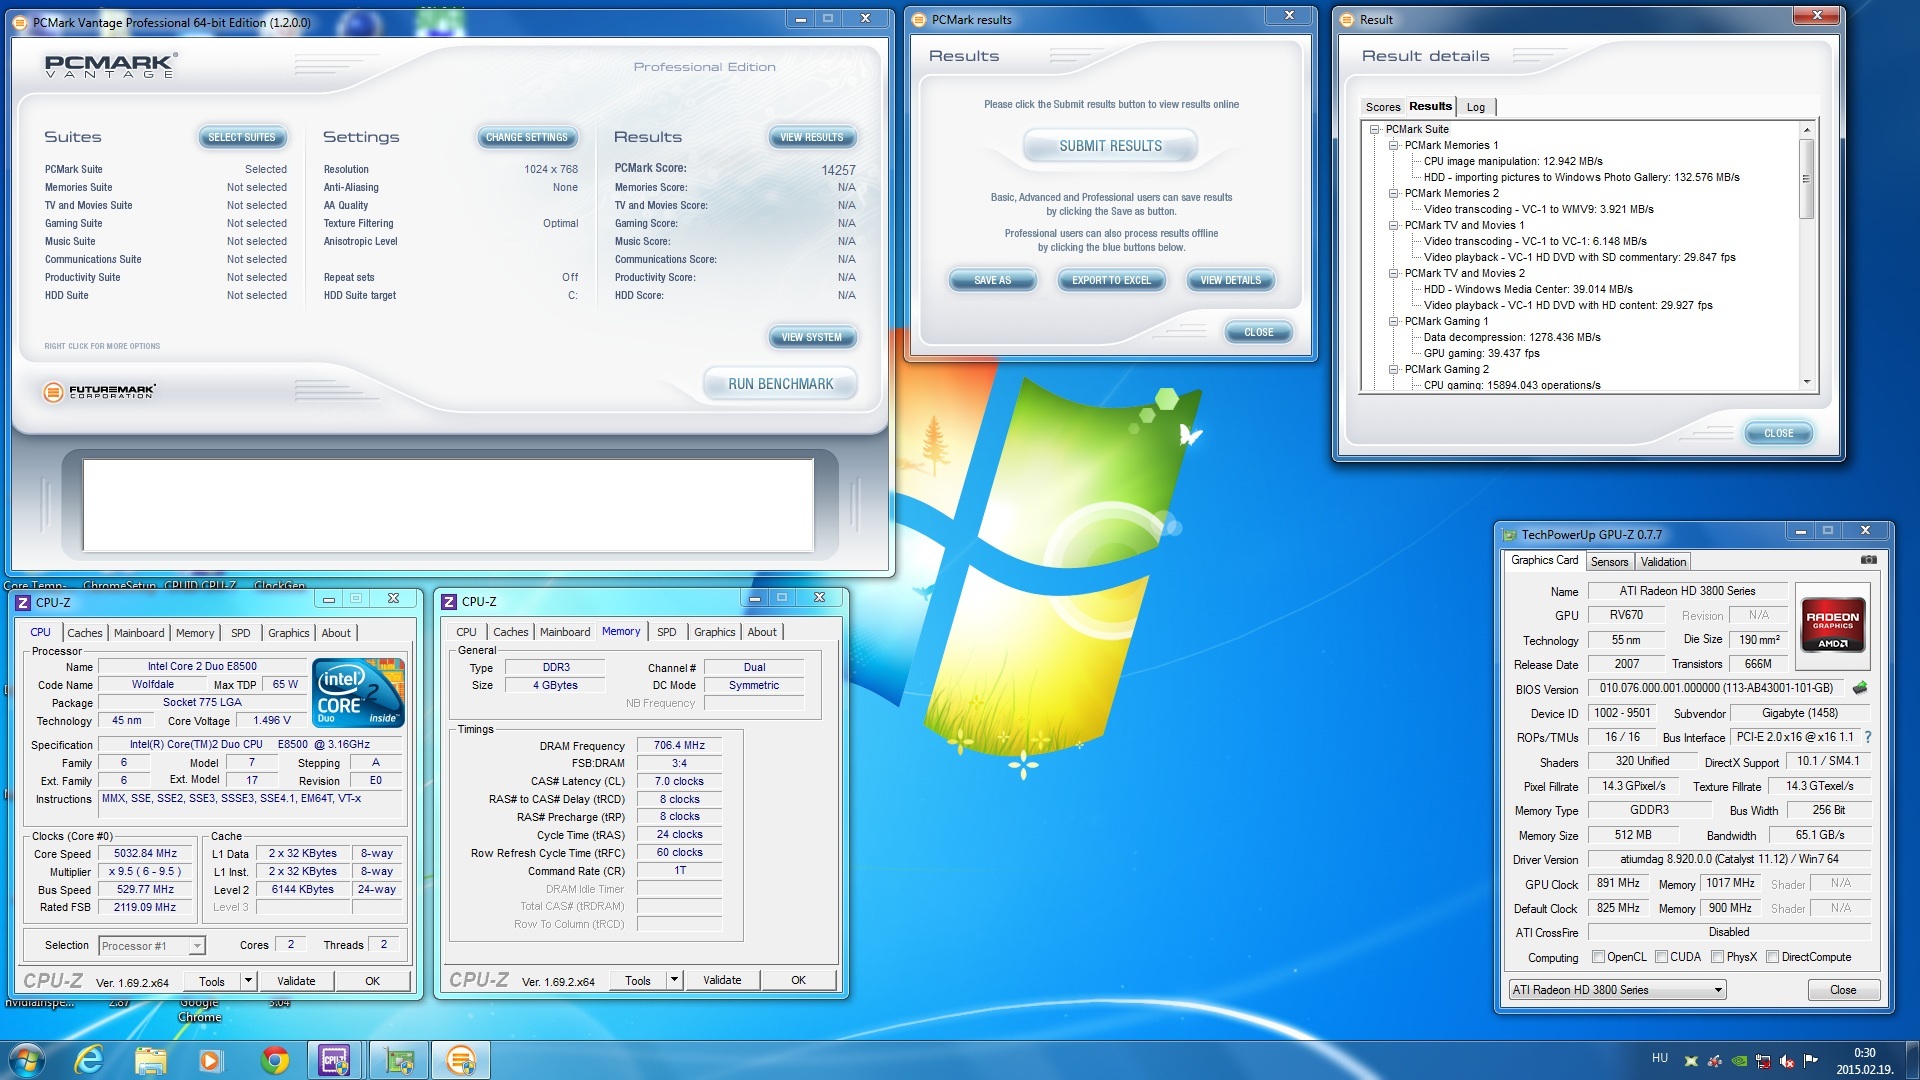Click the network tray icon

click(1763, 1061)
